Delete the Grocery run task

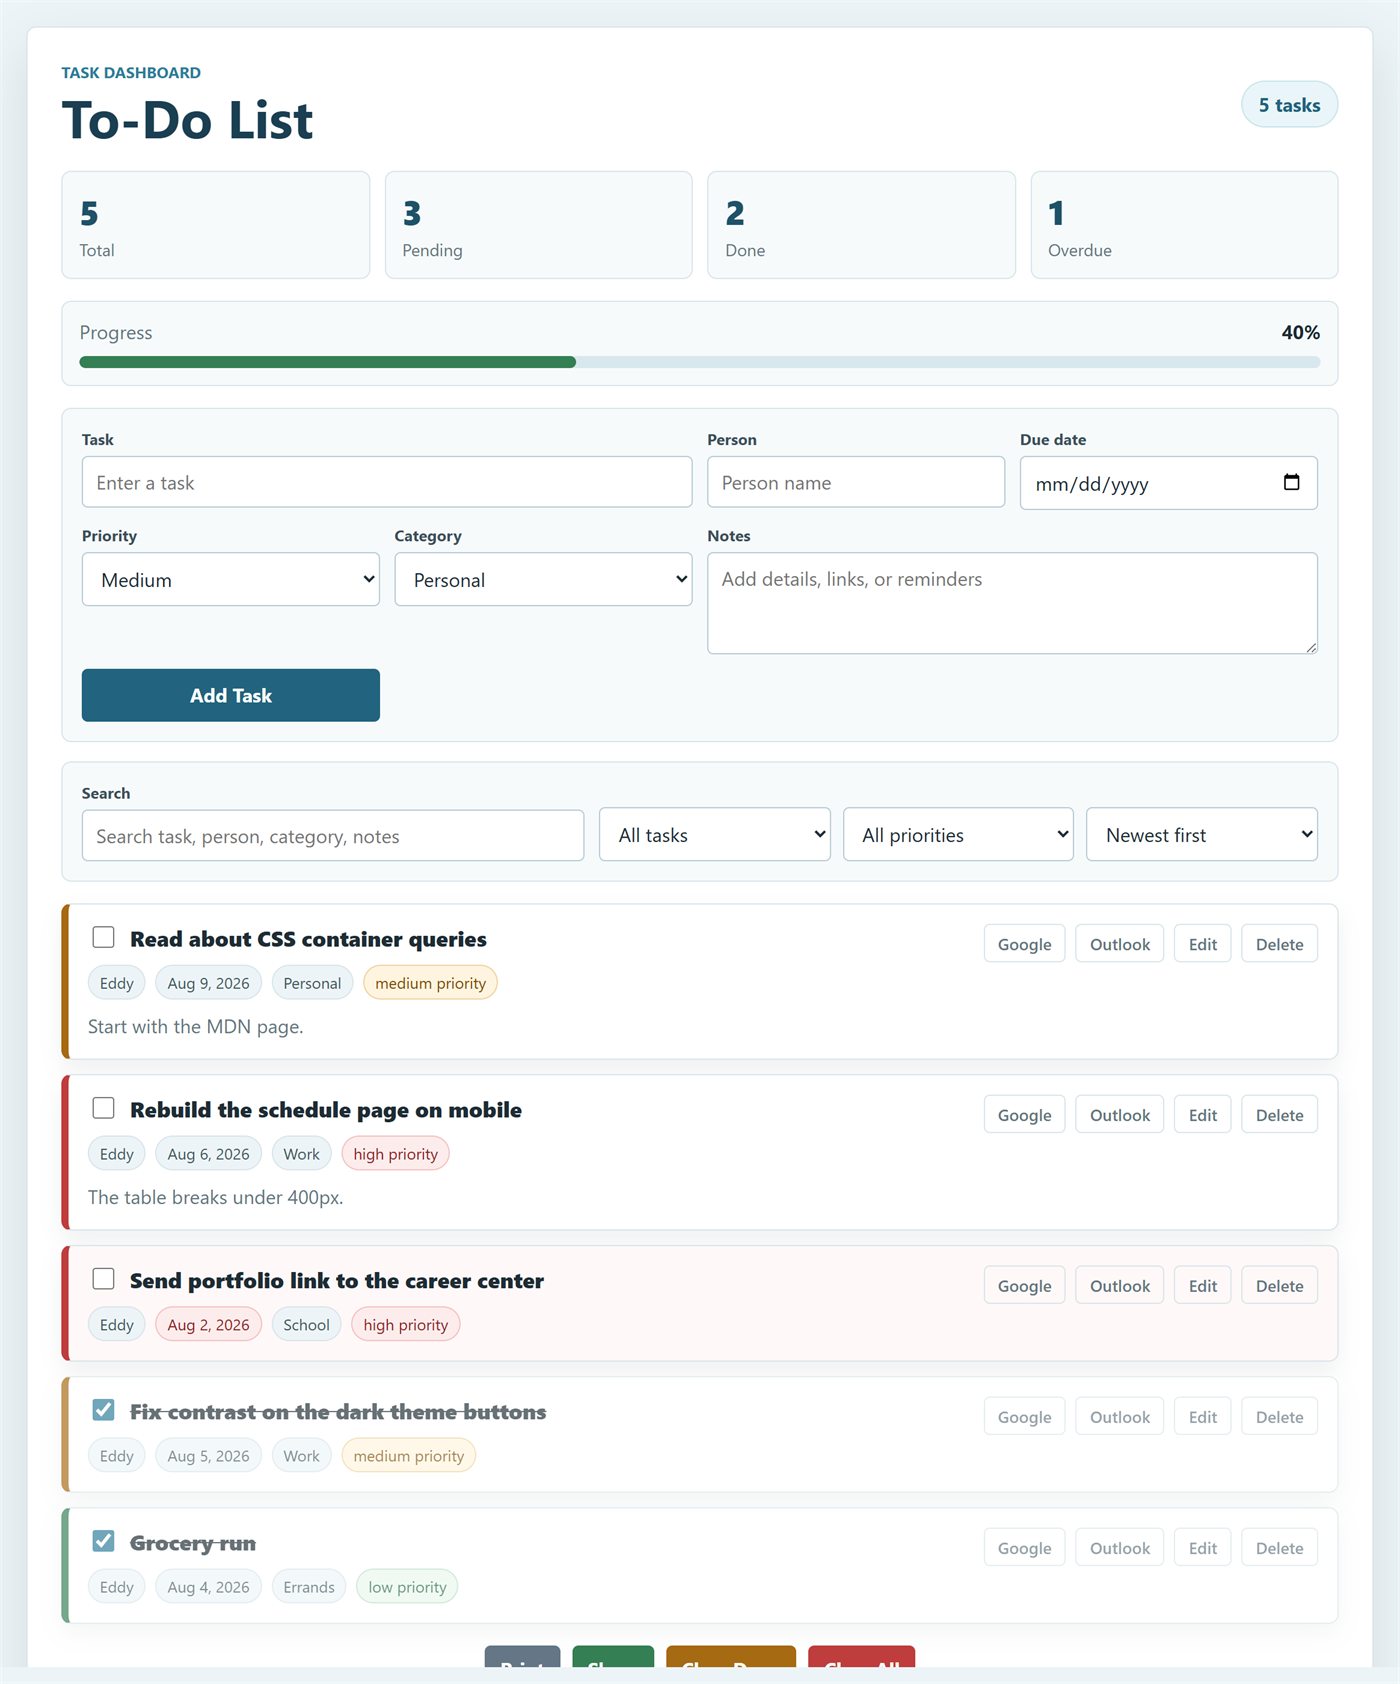(x=1280, y=1548)
